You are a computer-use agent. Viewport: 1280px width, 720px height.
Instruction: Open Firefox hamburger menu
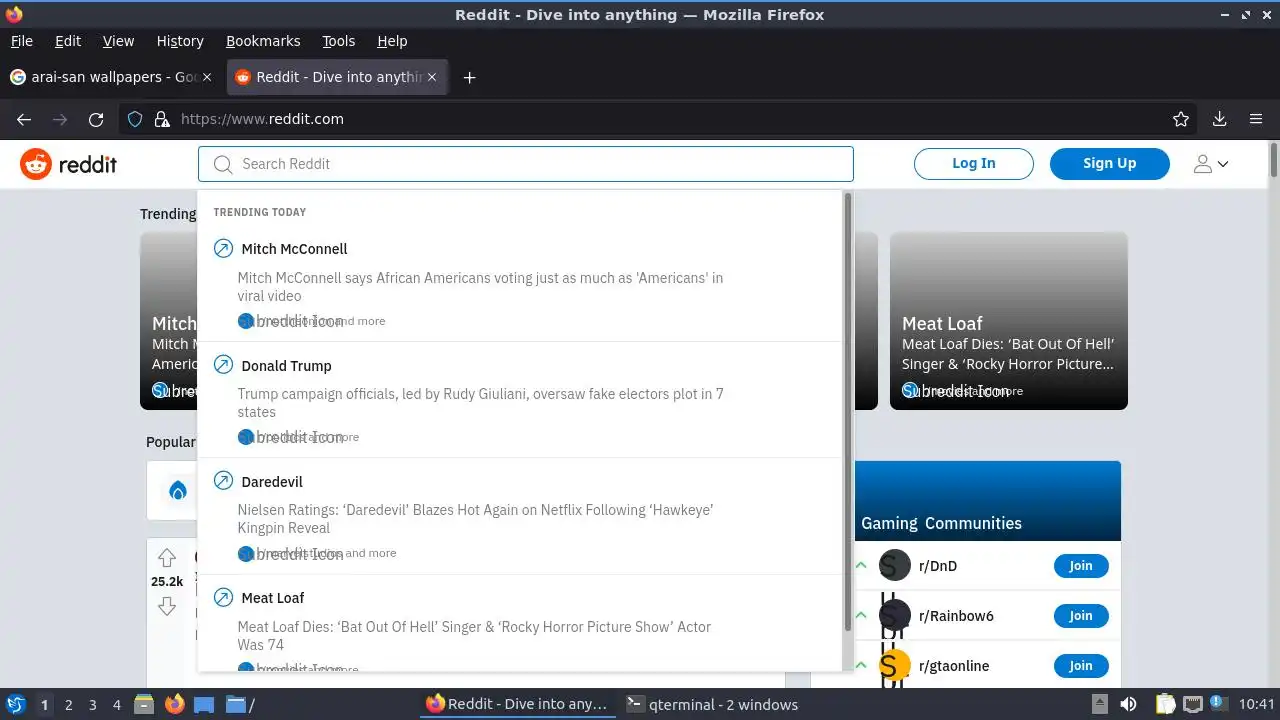1256,119
